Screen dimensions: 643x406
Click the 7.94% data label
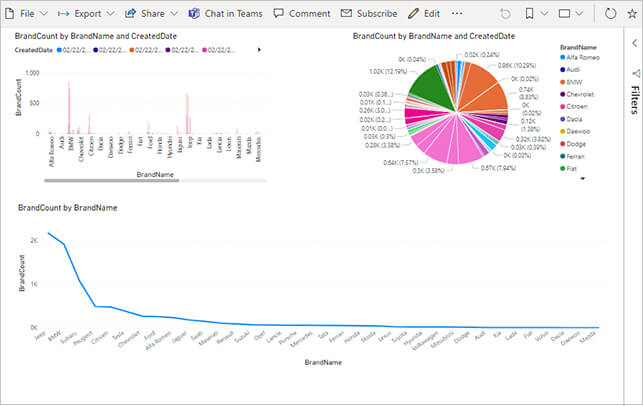click(498, 168)
